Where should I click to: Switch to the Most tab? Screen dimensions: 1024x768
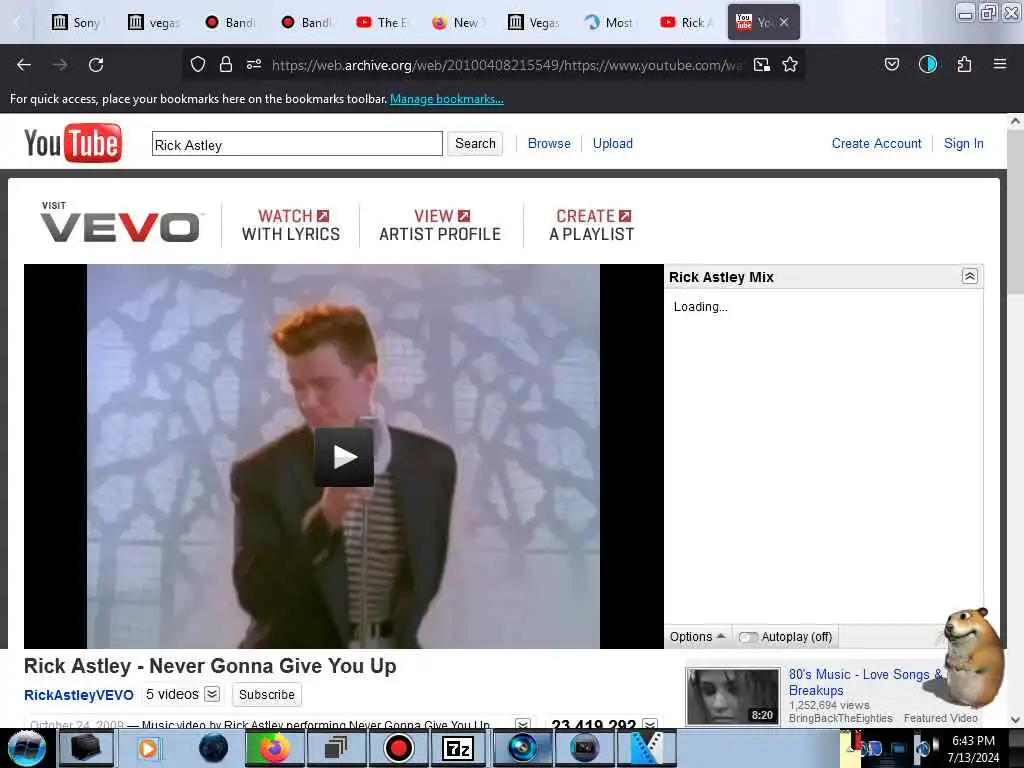pyautogui.click(x=610, y=22)
